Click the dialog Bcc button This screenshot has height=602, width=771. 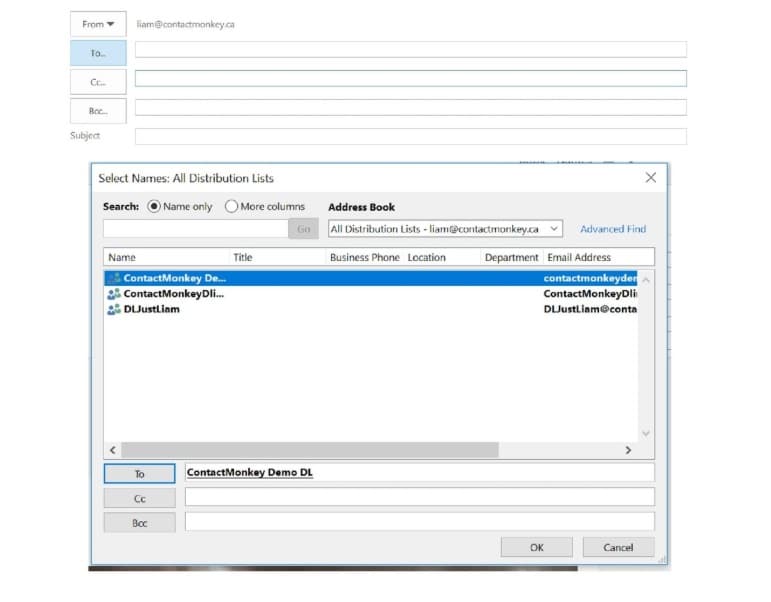(140, 523)
